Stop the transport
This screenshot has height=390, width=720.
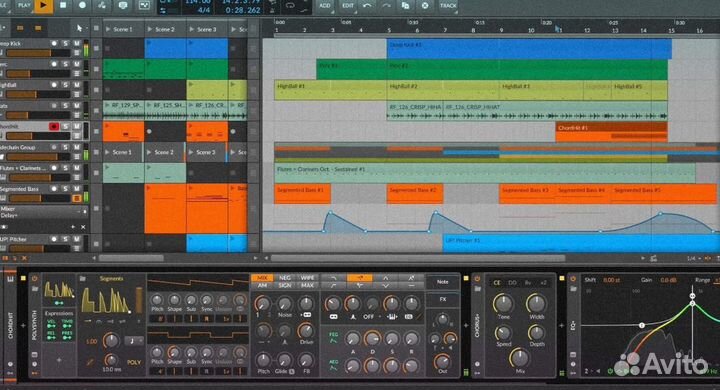(x=63, y=6)
